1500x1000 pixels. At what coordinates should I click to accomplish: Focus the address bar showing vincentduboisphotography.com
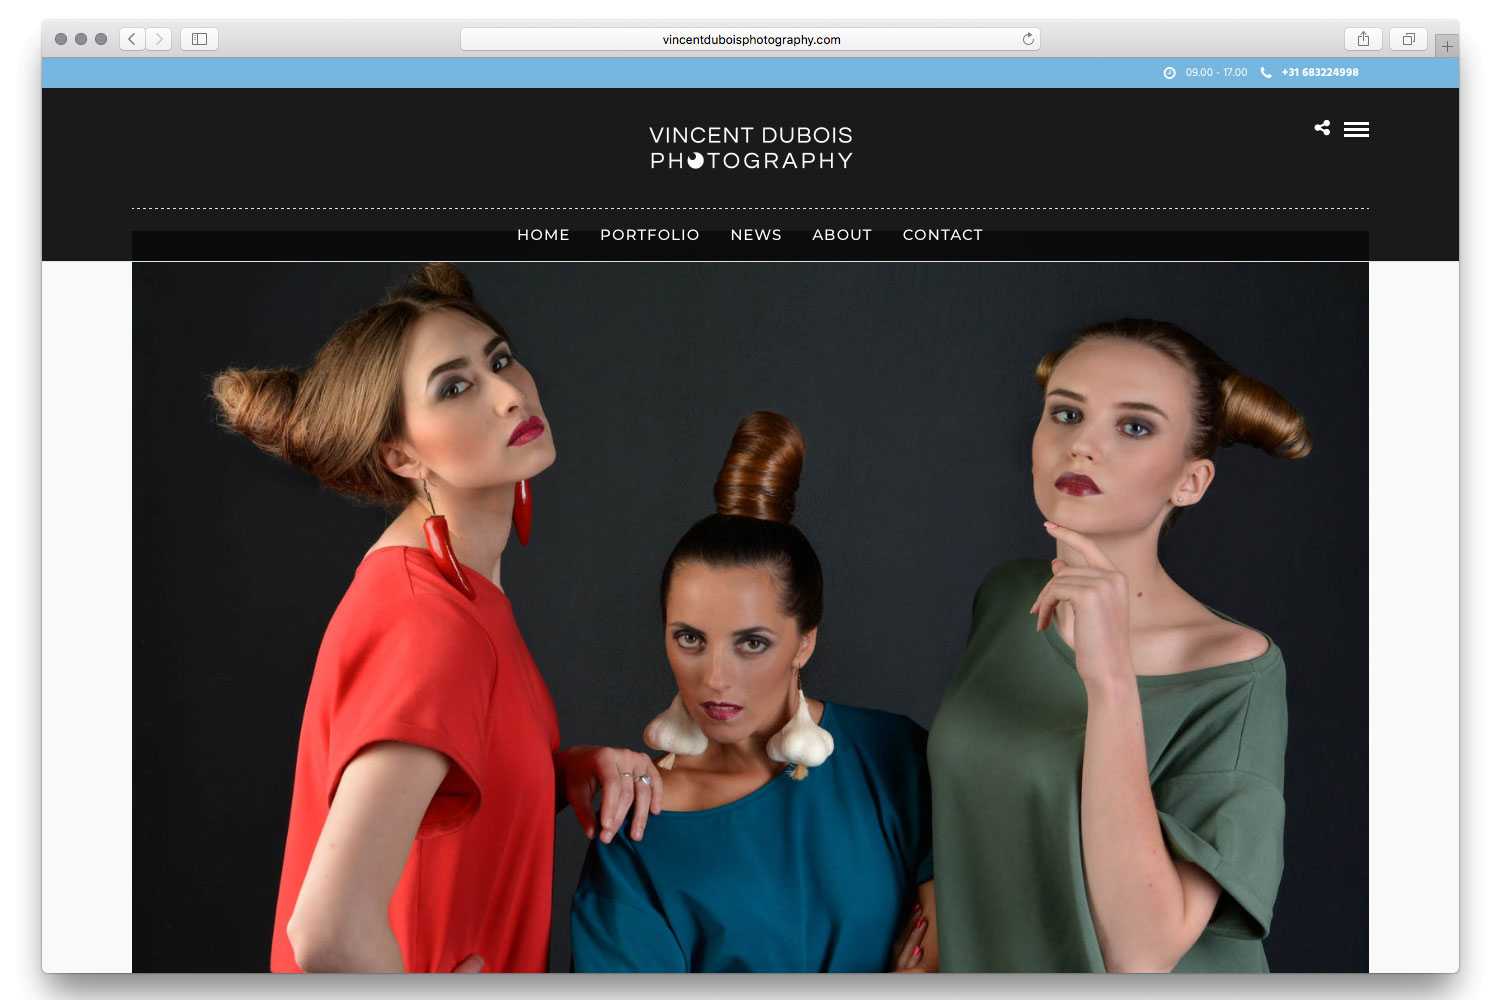(x=750, y=39)
